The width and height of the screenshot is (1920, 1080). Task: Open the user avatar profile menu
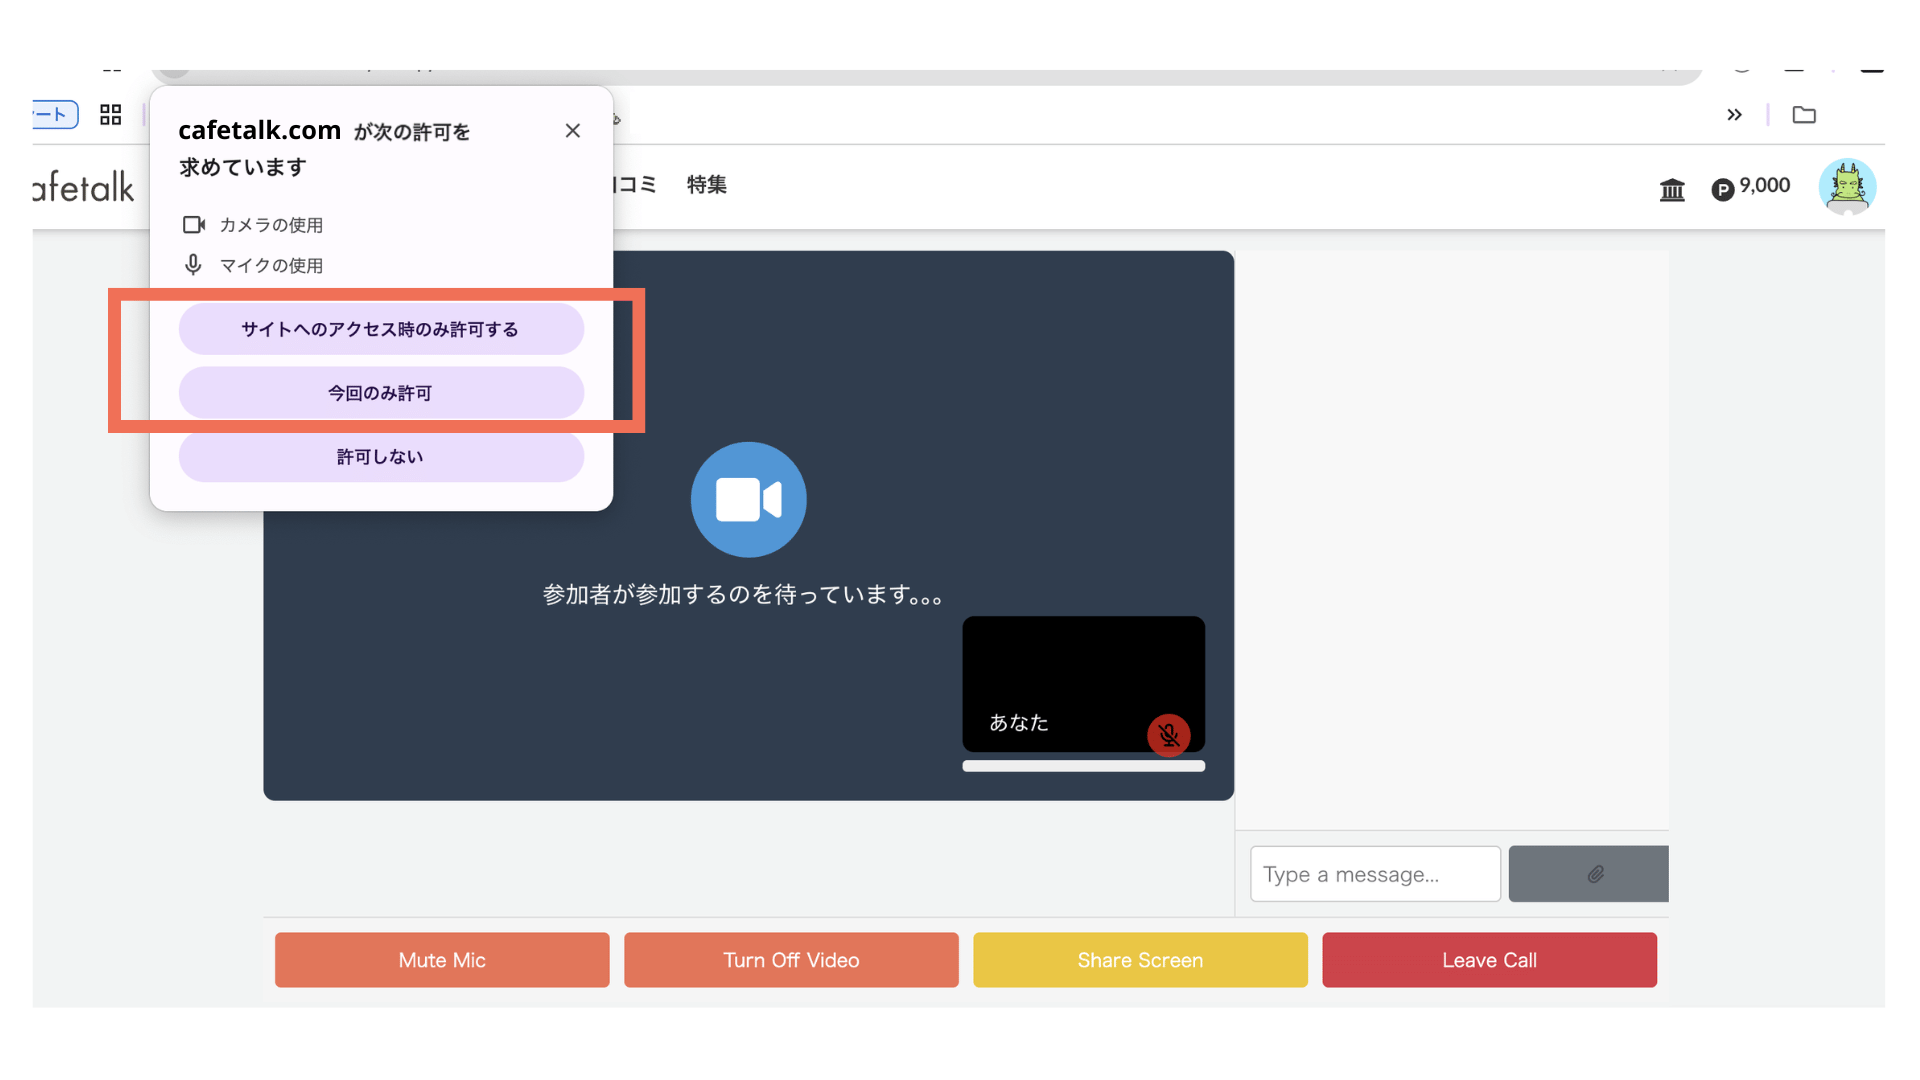pos(1847,187)
